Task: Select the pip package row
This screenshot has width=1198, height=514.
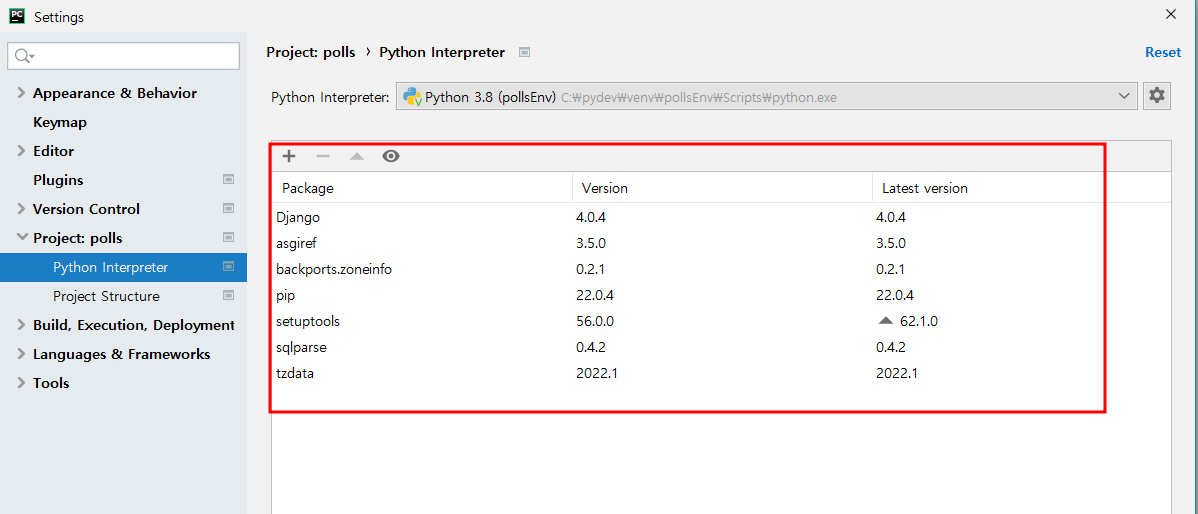Action: [x=721, y=296]
